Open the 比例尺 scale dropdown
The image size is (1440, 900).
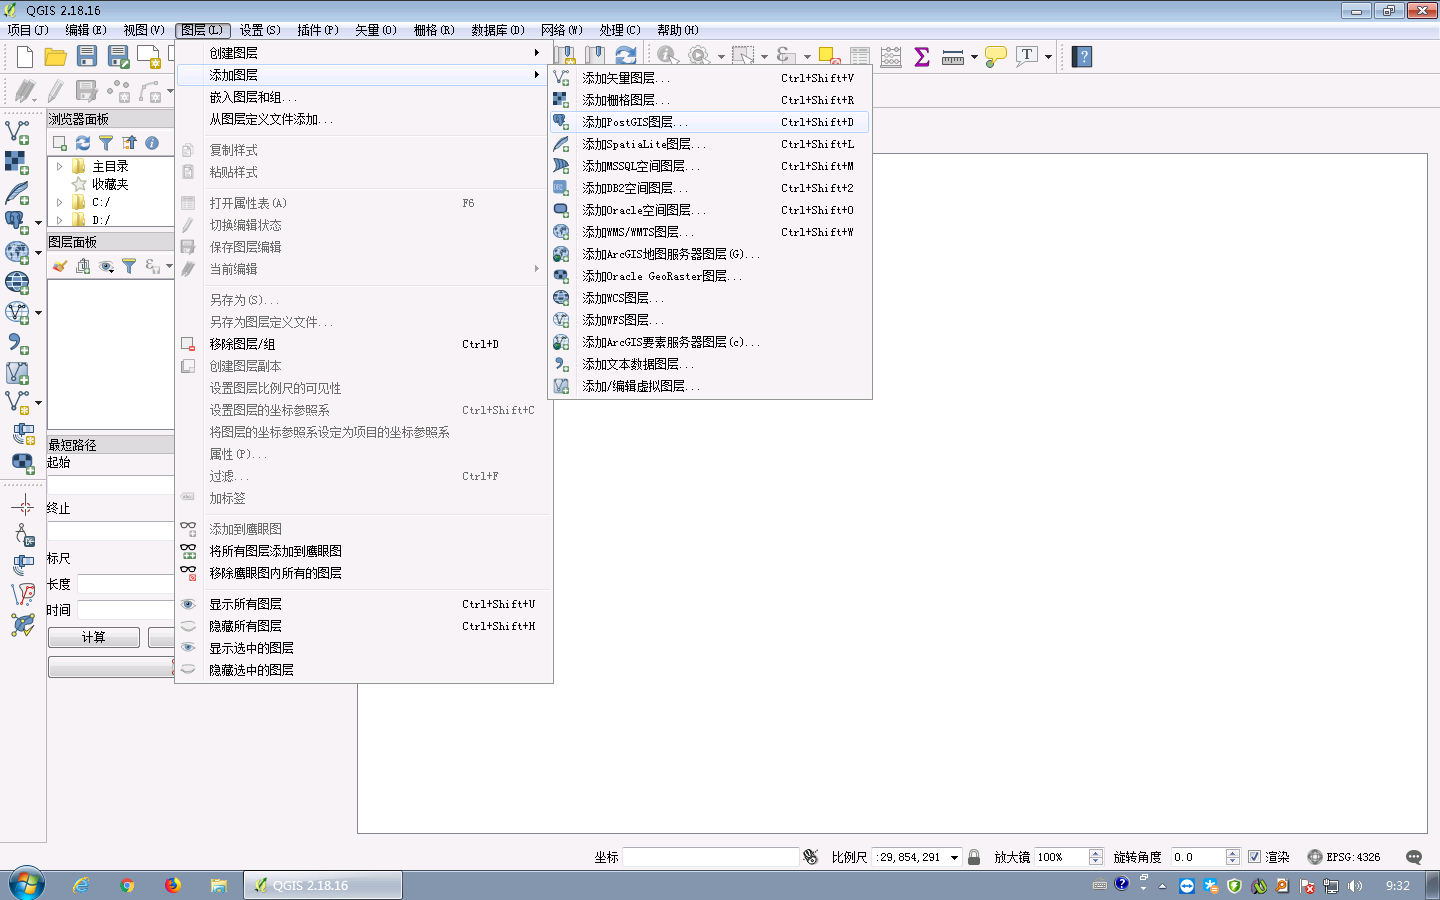coord(955,857)
